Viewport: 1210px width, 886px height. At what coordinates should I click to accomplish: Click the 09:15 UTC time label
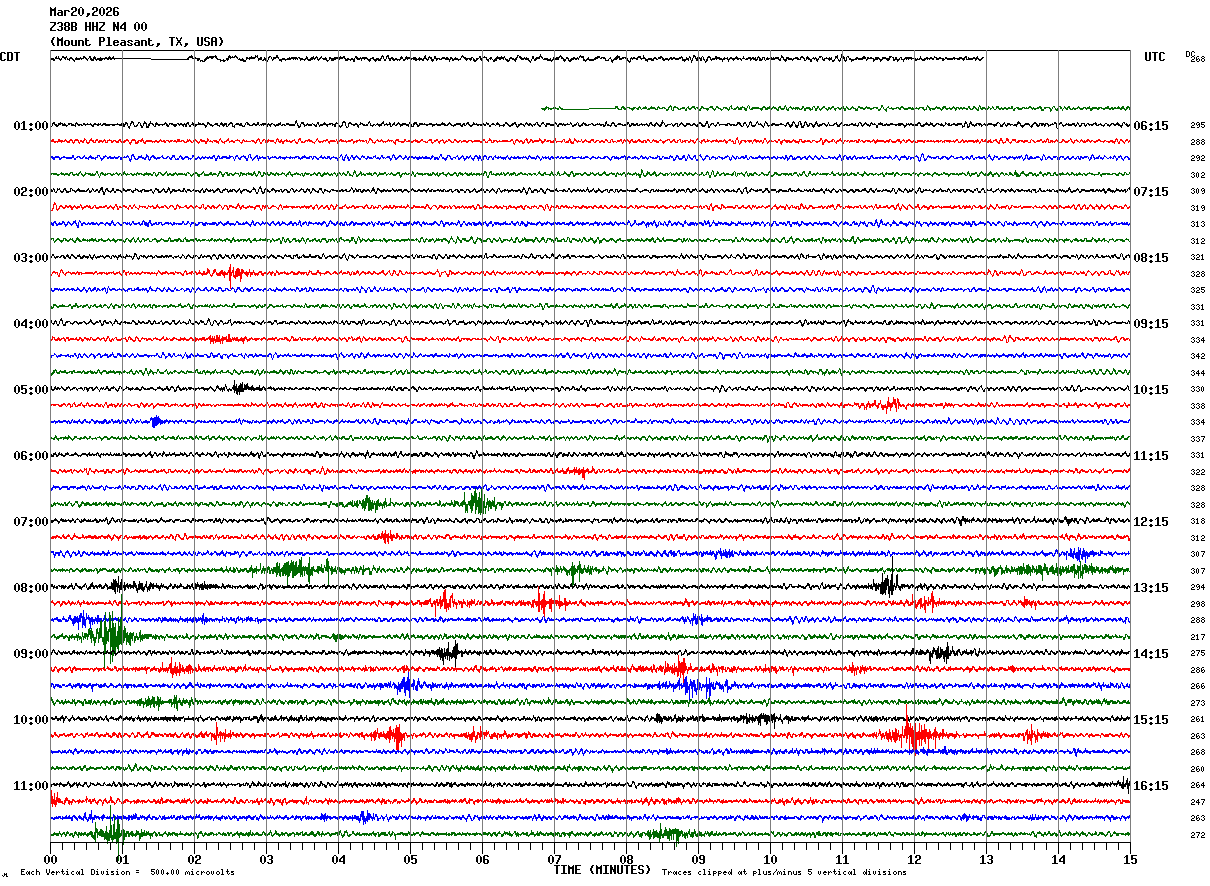point(1151,324)
